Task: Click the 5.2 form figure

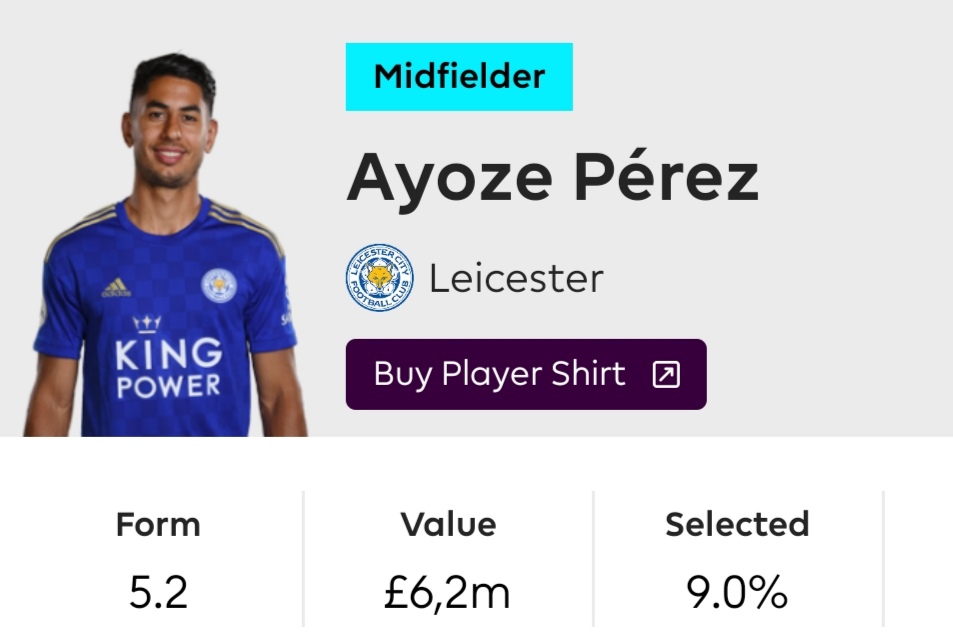Action: (x=158, y=593)
